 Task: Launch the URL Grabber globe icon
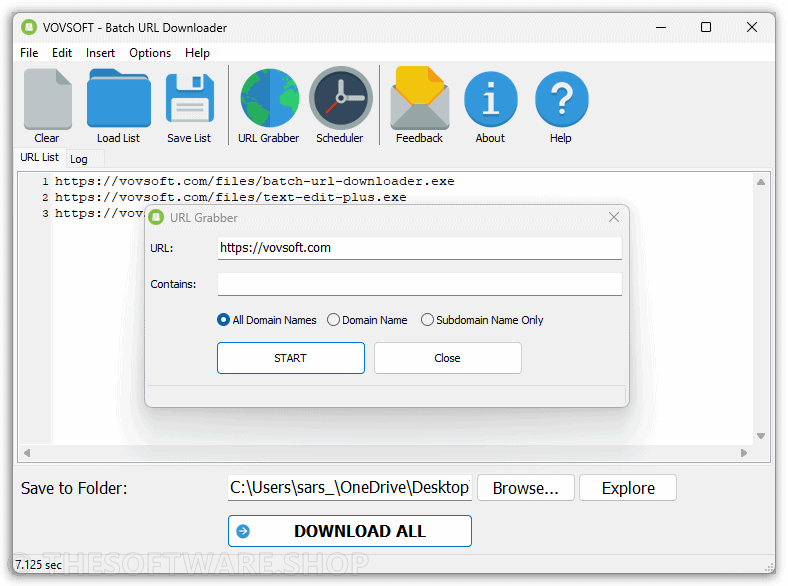click(269, 98)
